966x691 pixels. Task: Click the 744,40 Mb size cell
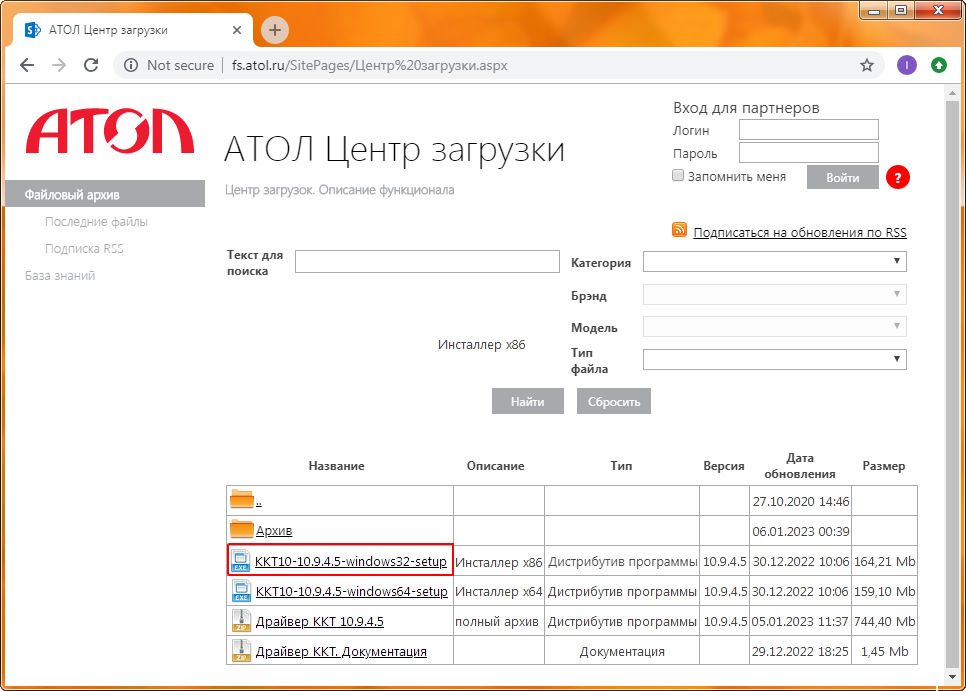tap(884, 621)
